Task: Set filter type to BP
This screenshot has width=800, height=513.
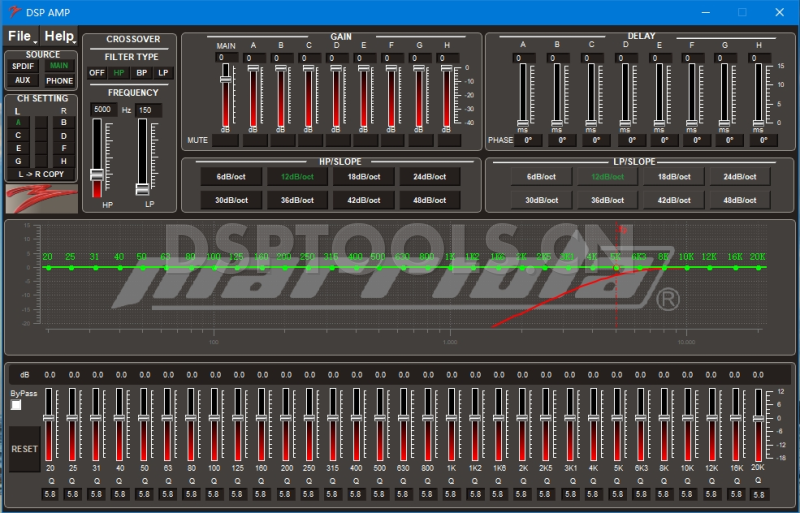Action: 141,73
